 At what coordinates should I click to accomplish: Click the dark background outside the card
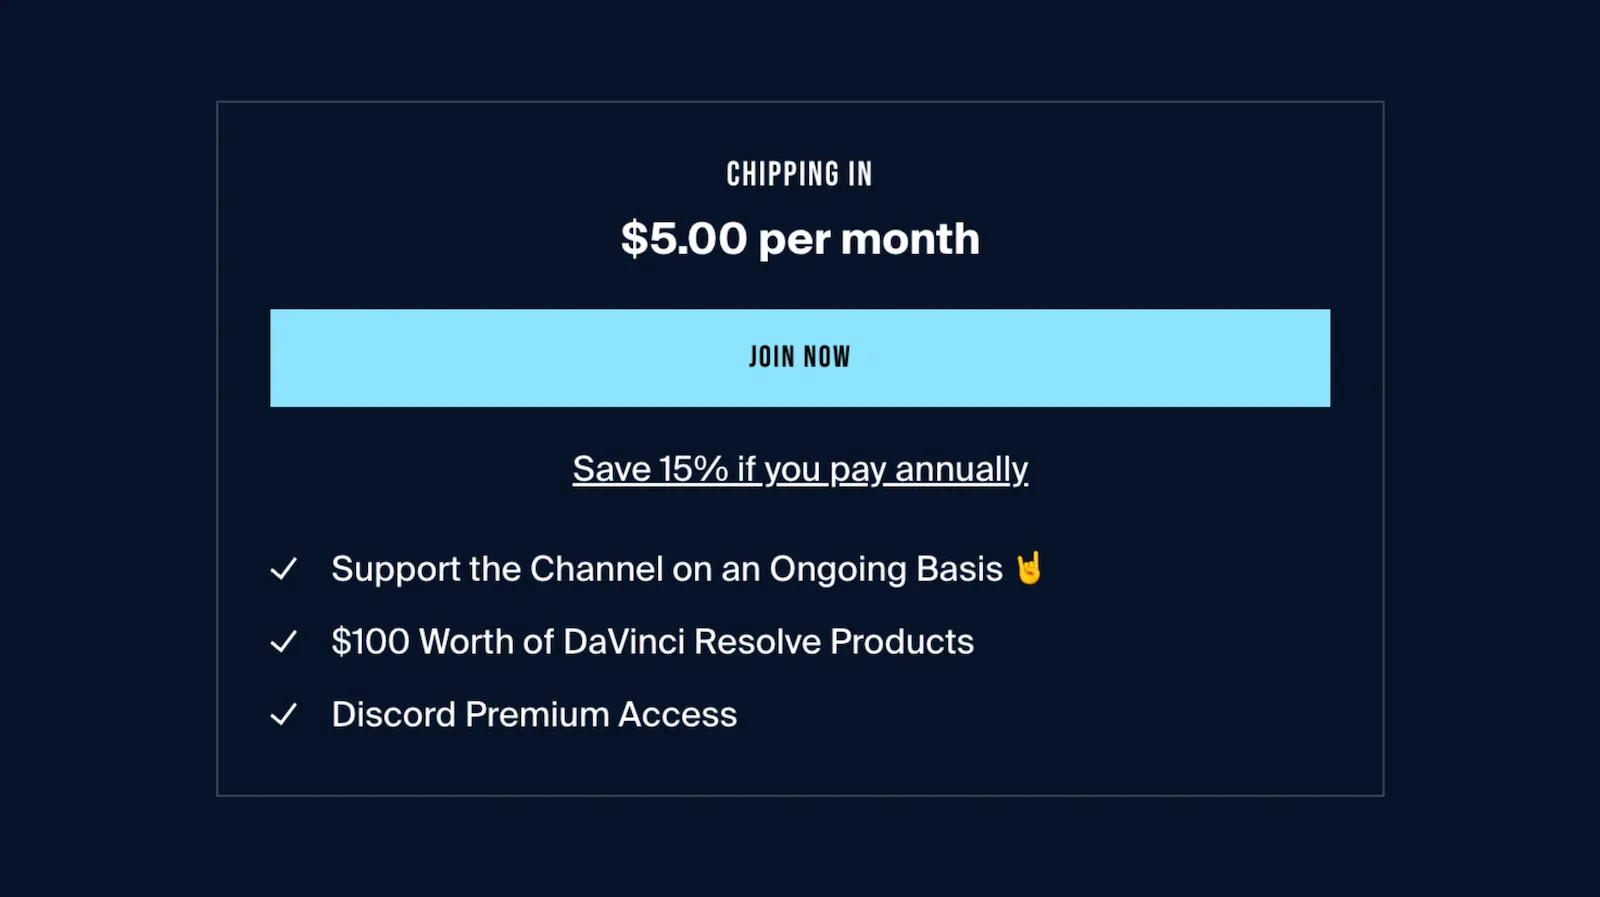[100, 450]
